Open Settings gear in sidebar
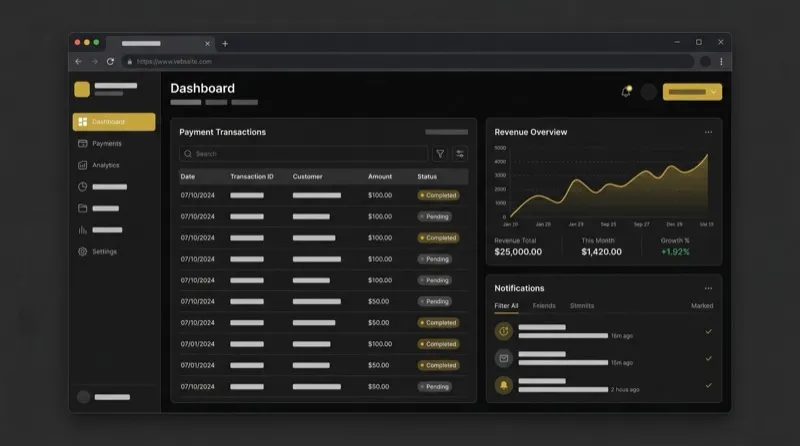This screenshot has height=446, width=800. click(103, 251)
